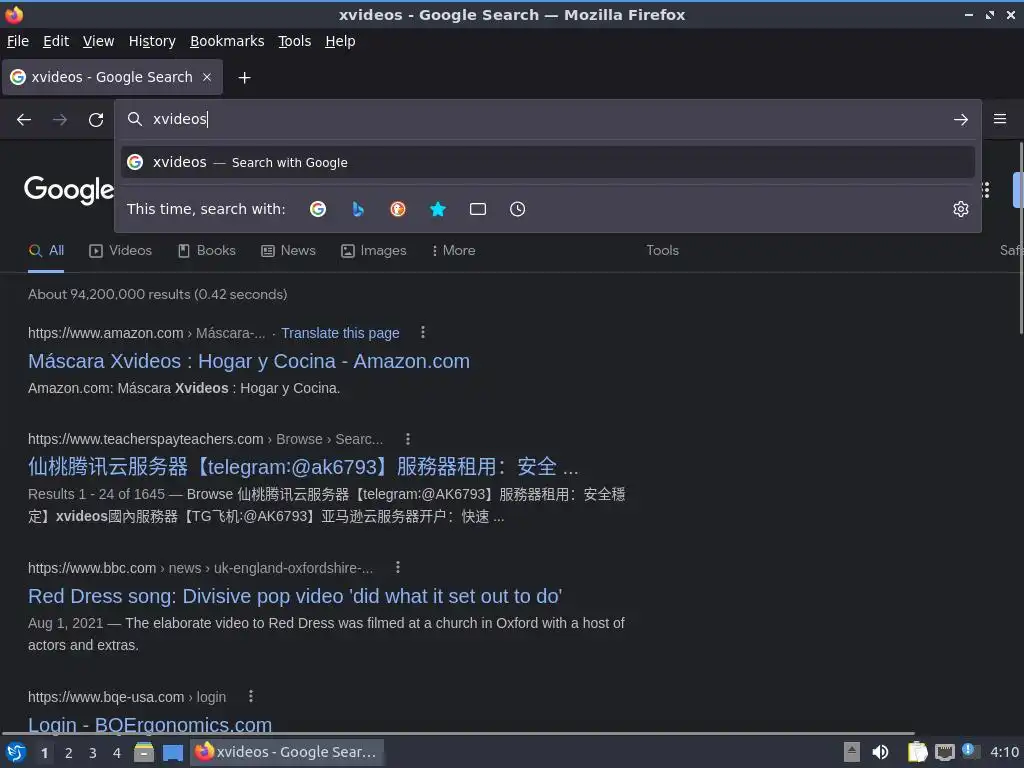Search this time with DuckDuckGo icon
The width and height of the screenshot is (1024, 768).
(x=398, y=209)
